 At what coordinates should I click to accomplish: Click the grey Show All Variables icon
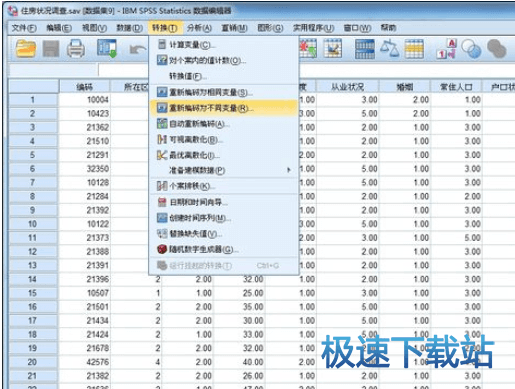[x=497, y=49]
